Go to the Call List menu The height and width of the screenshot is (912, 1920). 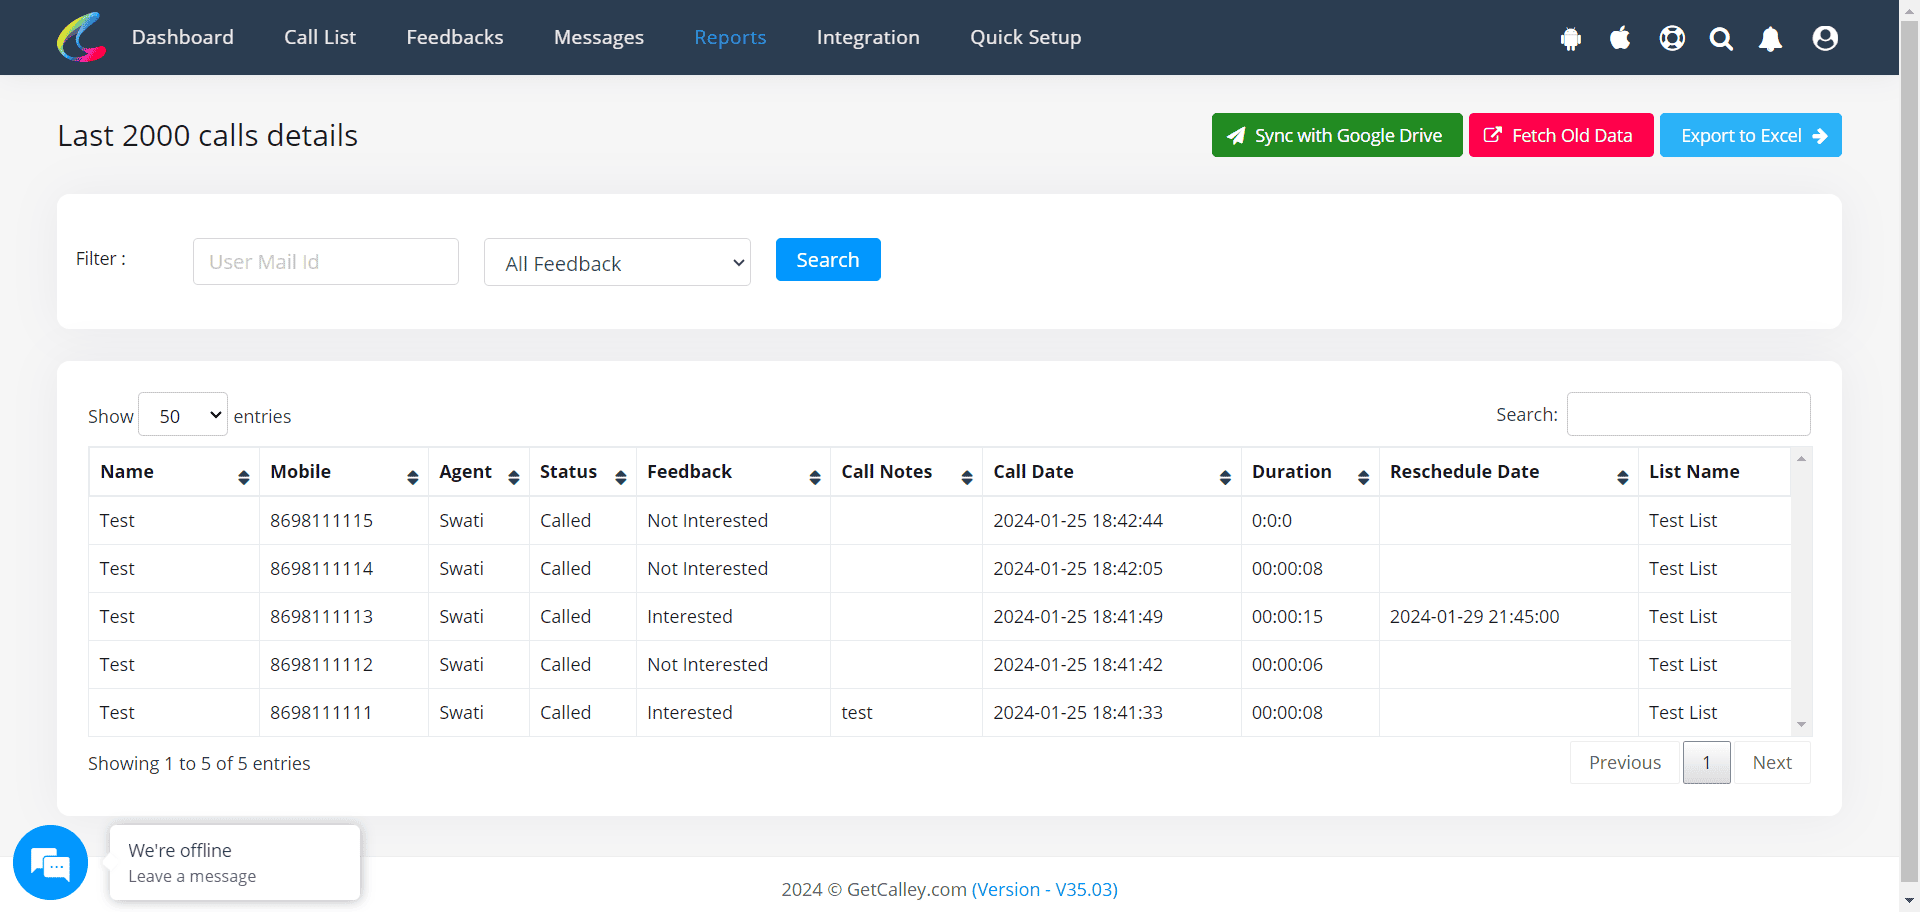[320, 37]
